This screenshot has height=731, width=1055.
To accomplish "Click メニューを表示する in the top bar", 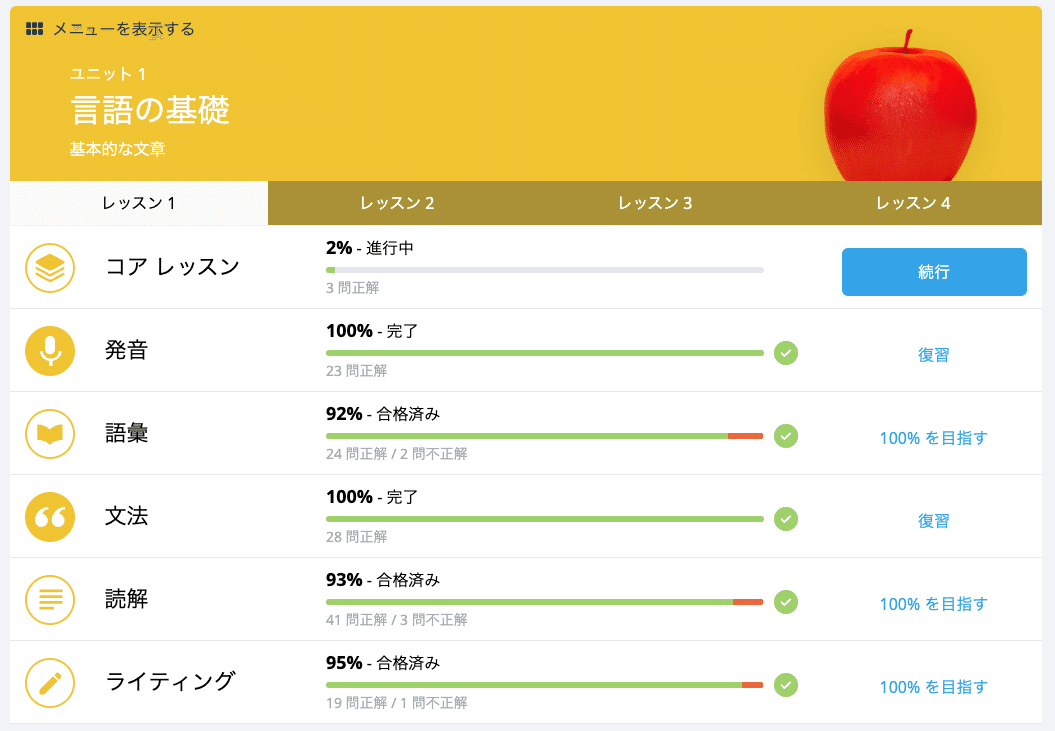I will click(x=122, y=29).
